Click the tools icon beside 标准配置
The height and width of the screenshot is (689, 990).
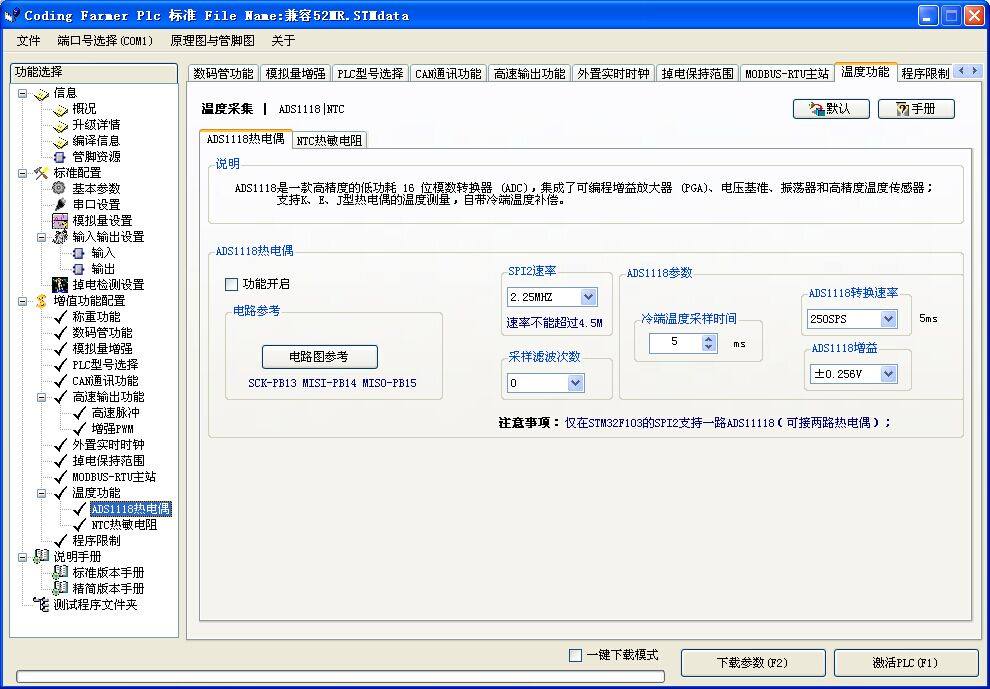(x=41, y=173)
